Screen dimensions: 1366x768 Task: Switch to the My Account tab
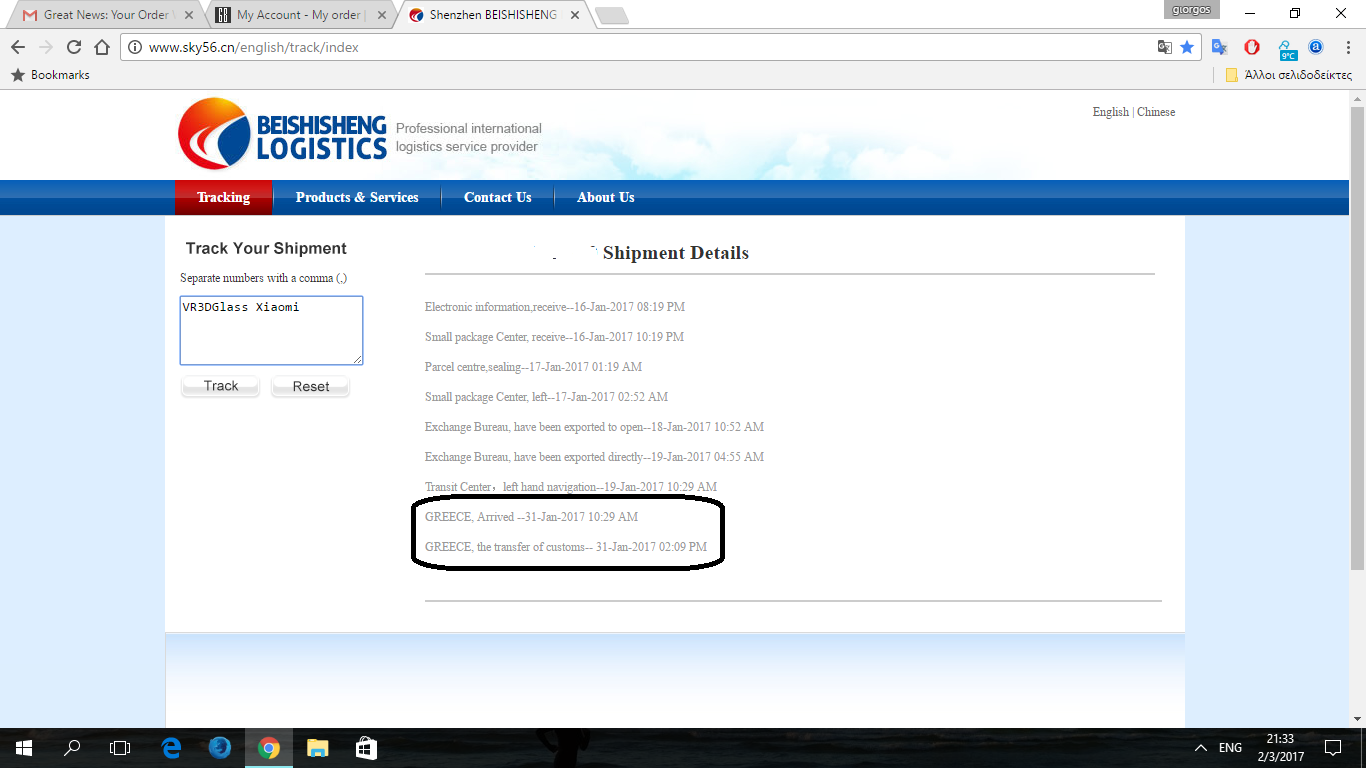point(298,15)
